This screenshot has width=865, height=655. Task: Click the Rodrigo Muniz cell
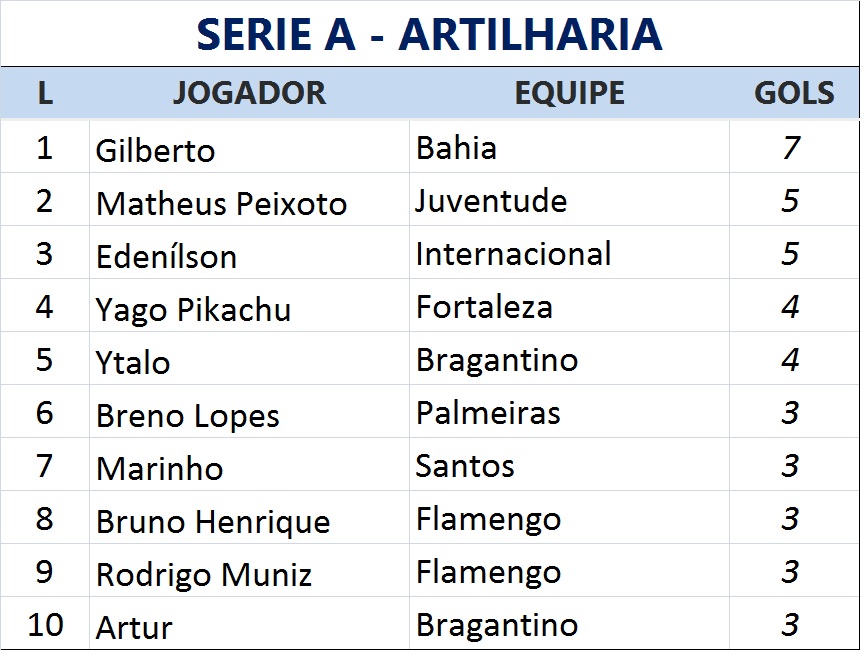pyautogui.click(x=249, y=571)
